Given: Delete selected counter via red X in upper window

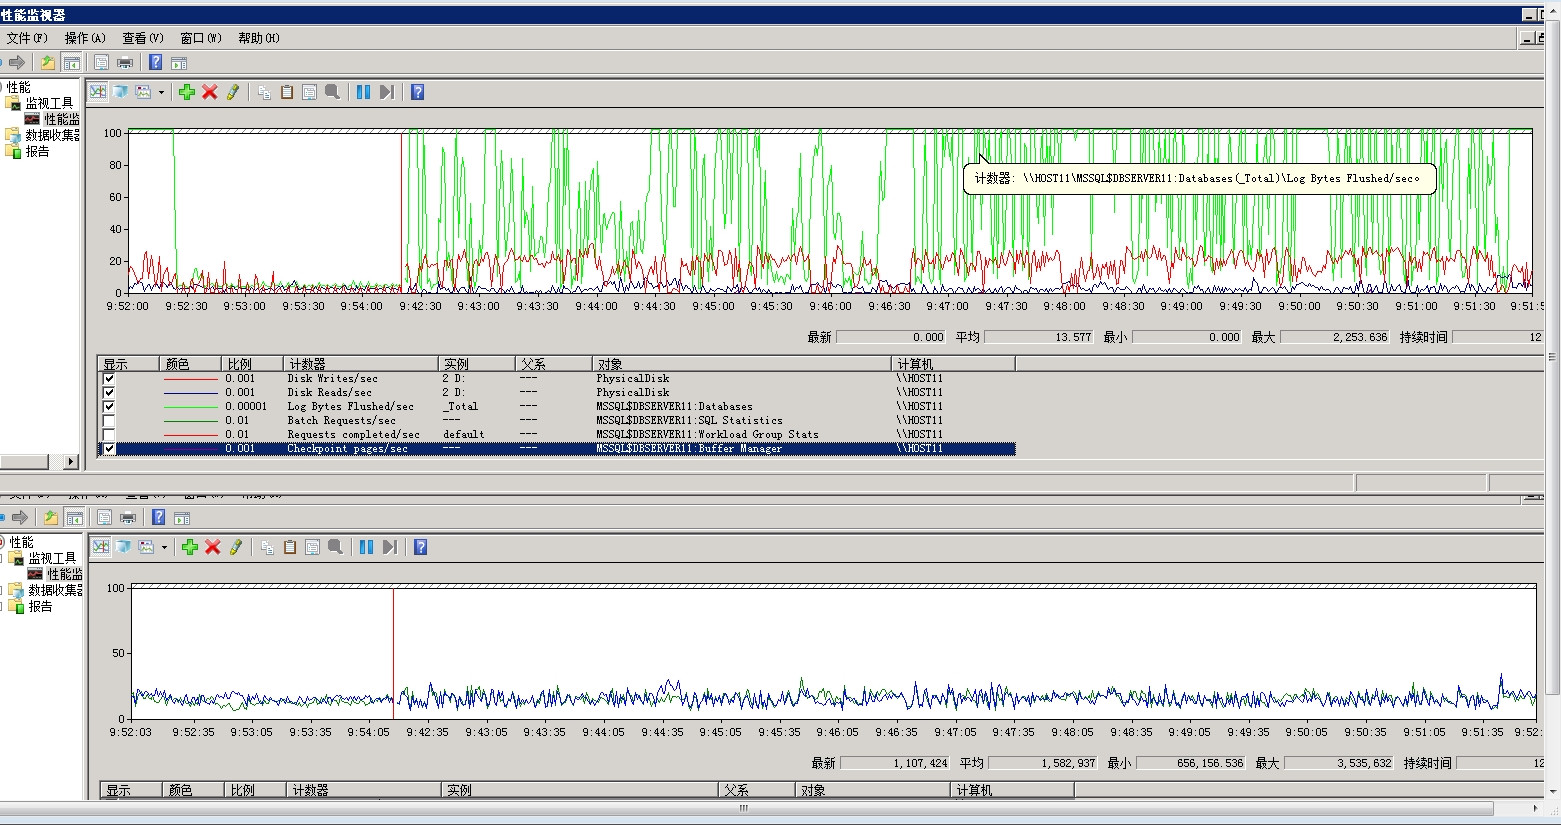Looking at the screenshot, I should click(210, 92).
